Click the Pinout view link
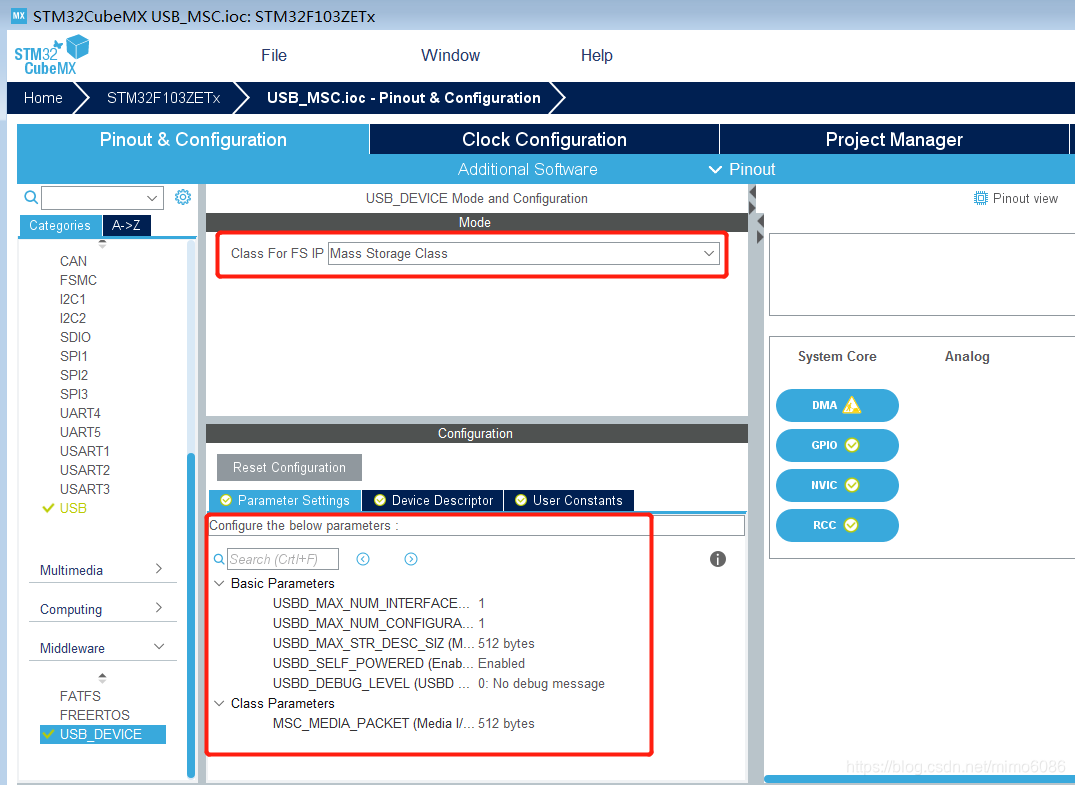This screenshot has height=785, width=1075. [1025, 198]
